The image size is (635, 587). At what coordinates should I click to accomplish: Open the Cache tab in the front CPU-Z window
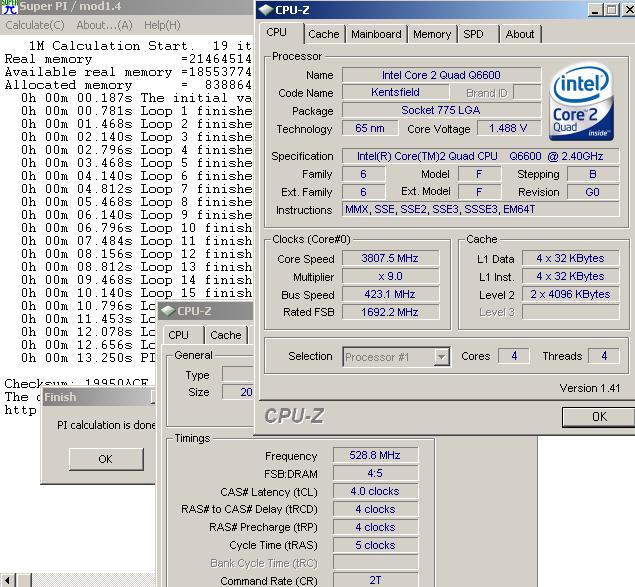323,34
